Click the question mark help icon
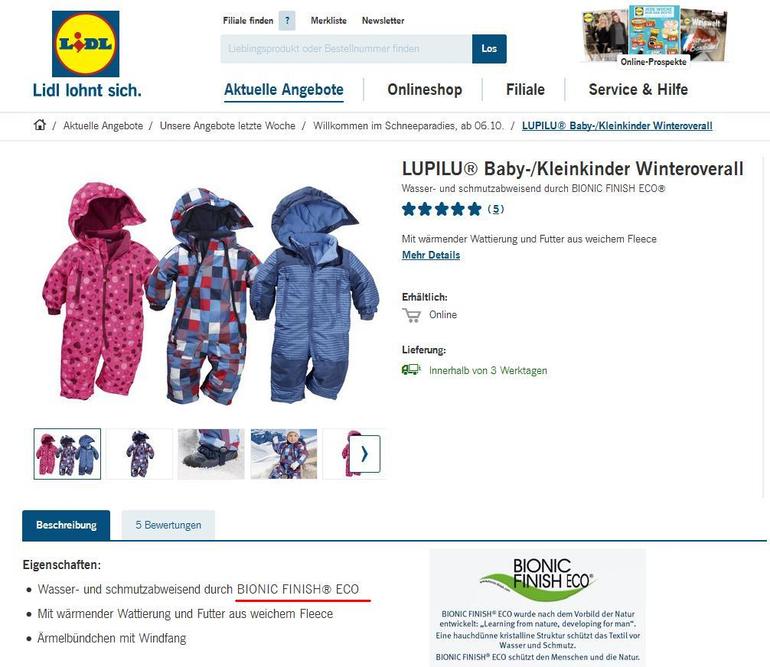This screenshot has width=770, height=667. tap(287, 21)
